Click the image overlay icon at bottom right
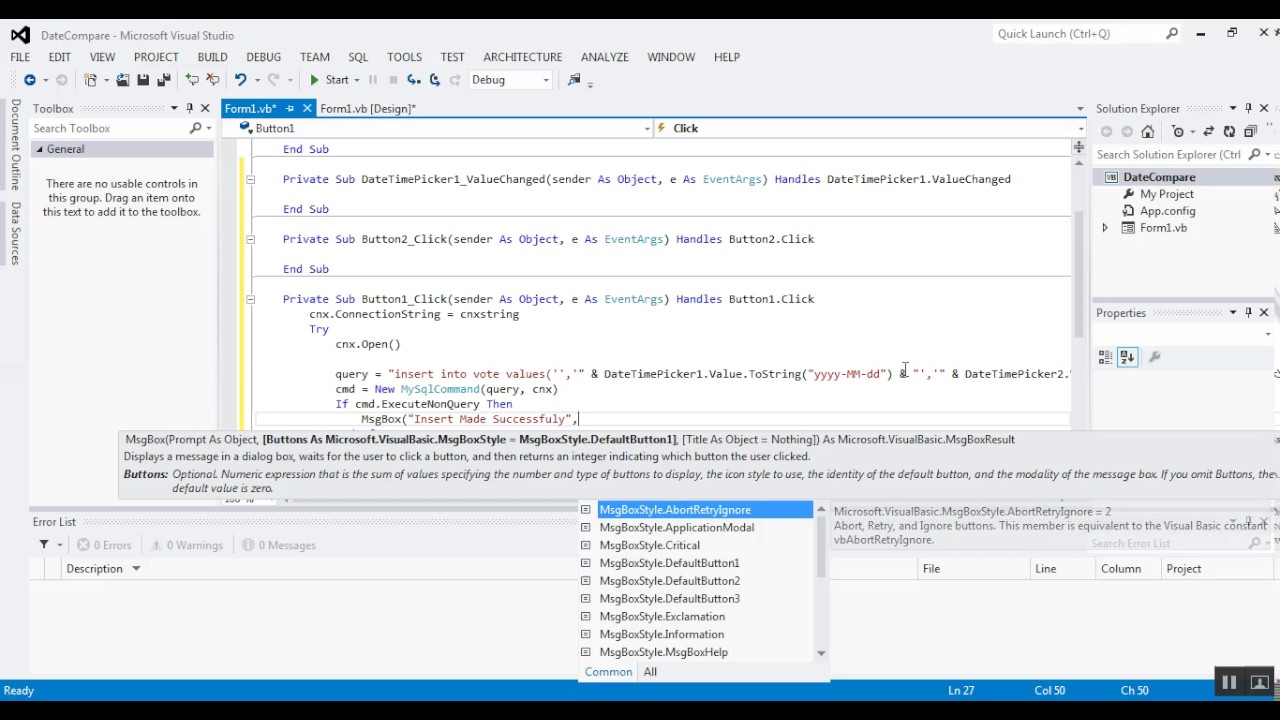 [x=1259, y=683]
